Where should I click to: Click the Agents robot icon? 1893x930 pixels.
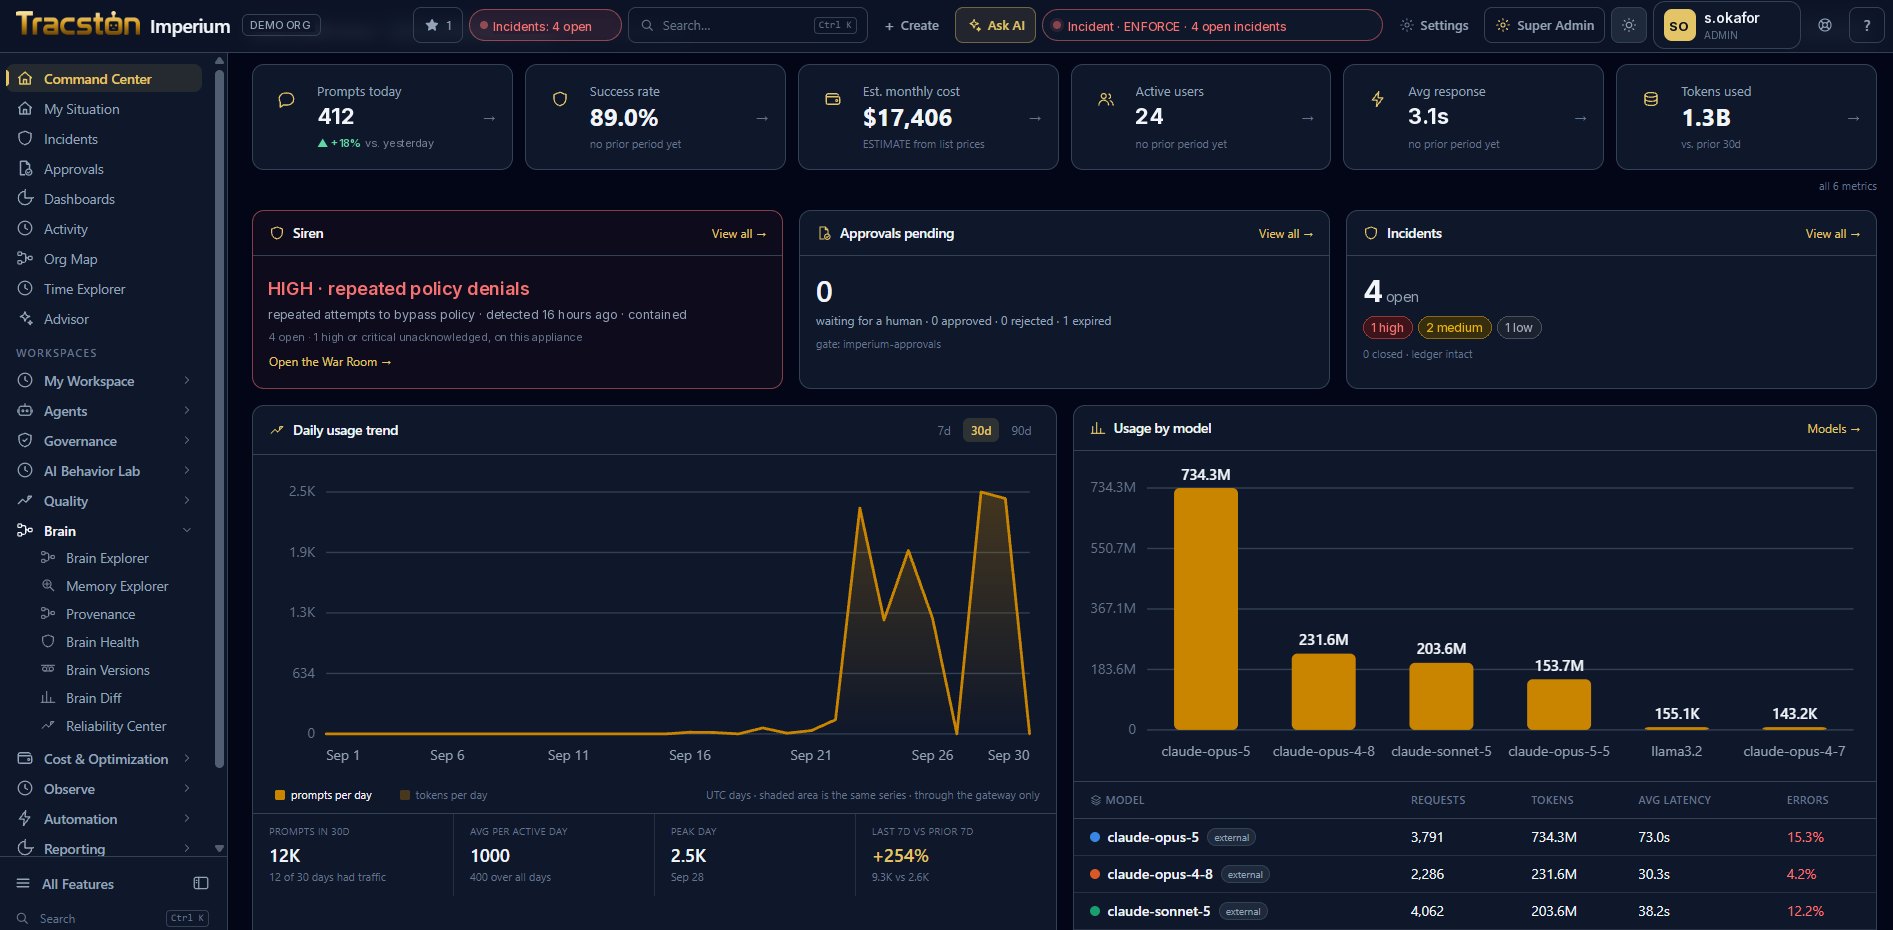tap(25, 411)
